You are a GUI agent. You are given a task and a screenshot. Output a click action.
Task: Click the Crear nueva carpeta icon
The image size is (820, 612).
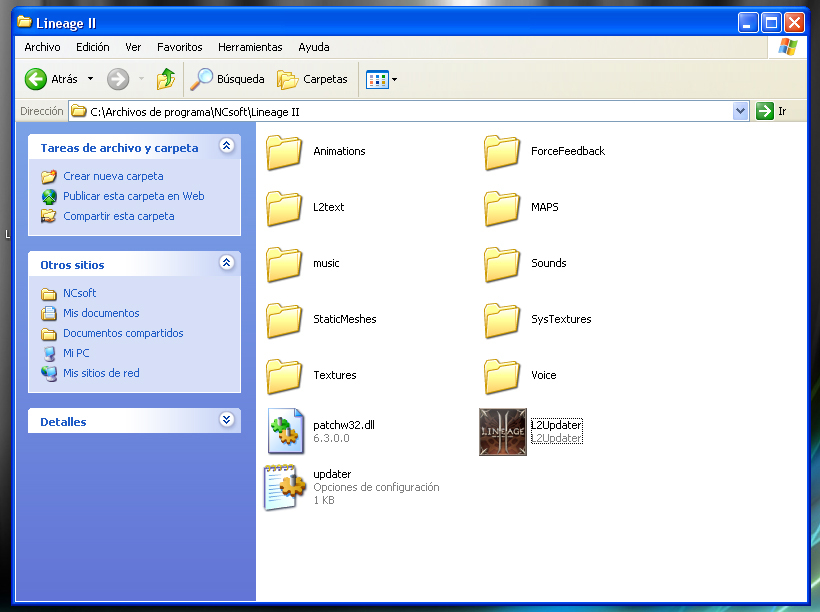pos(49,177)
